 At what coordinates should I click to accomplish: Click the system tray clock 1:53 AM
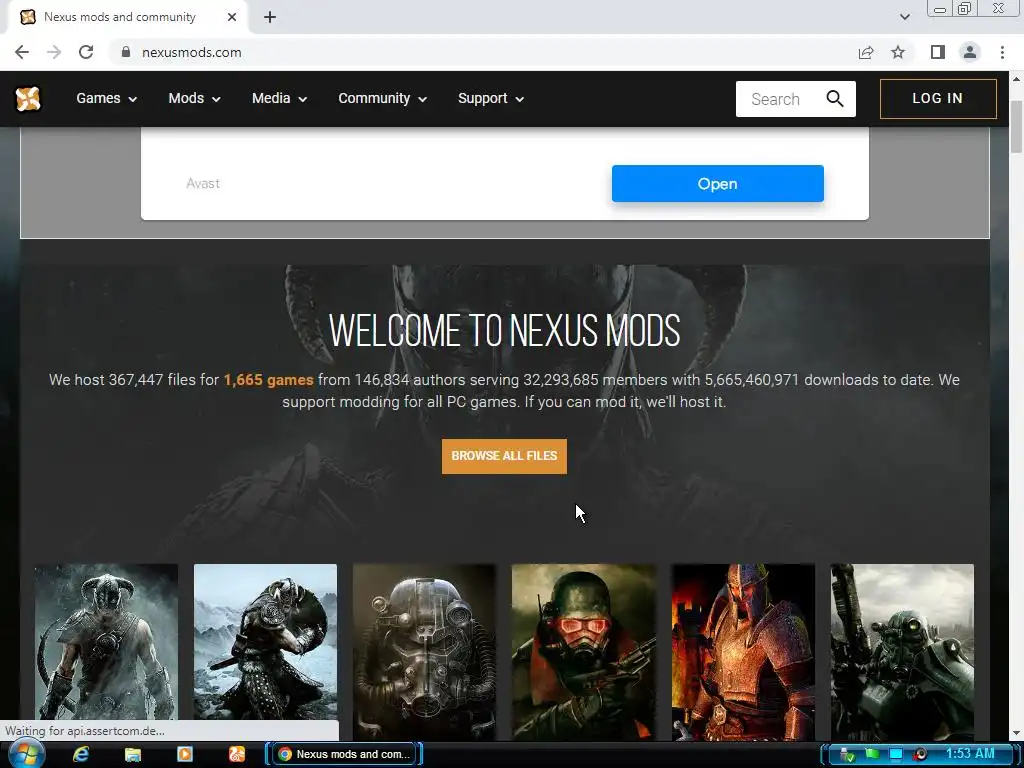(x=970, y=754)
